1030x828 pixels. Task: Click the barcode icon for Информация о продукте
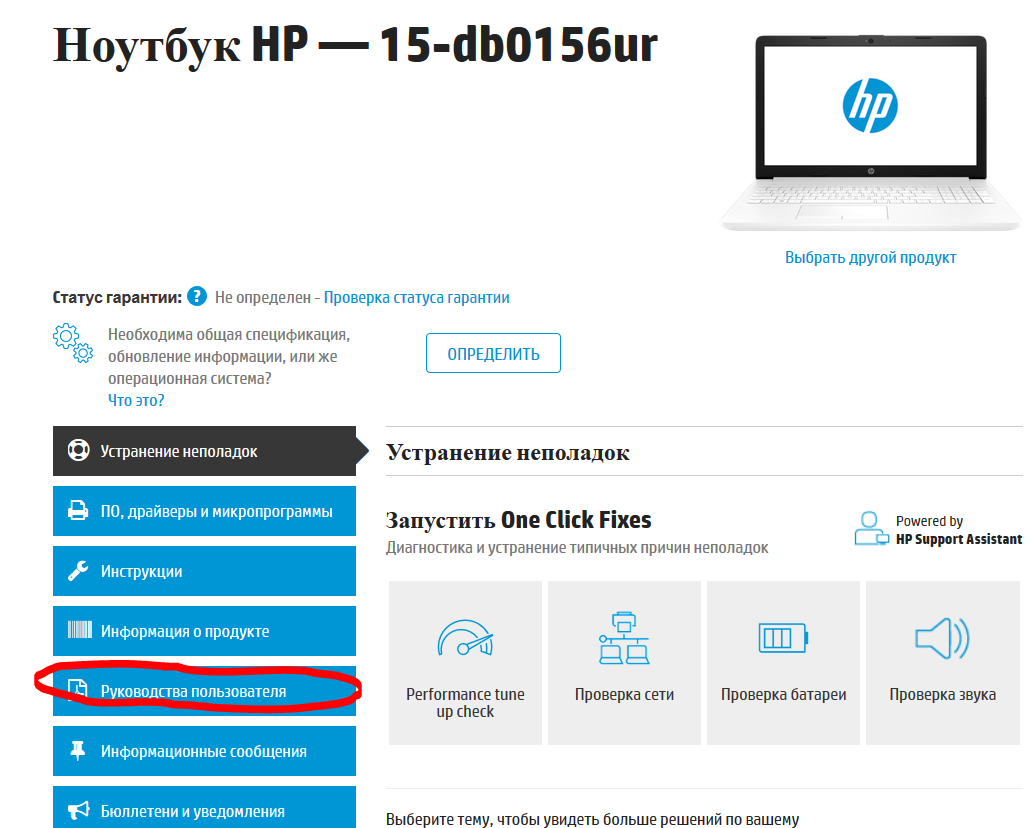[80, 630]
